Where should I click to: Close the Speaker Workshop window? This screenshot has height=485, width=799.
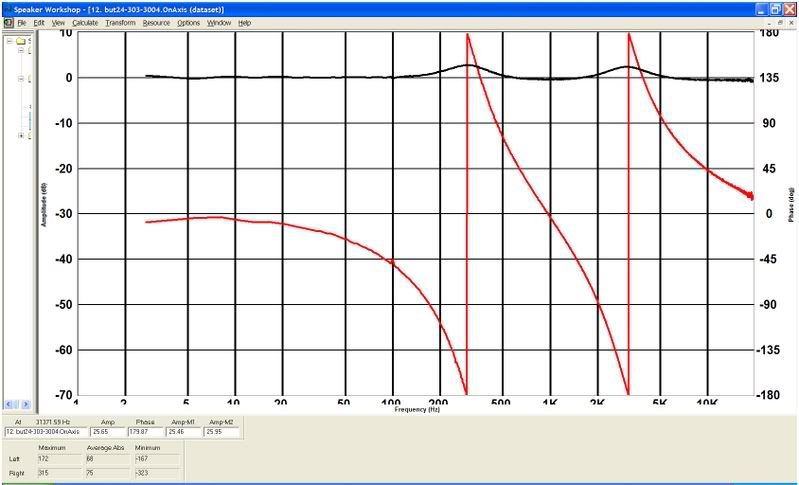click(789, 10)
